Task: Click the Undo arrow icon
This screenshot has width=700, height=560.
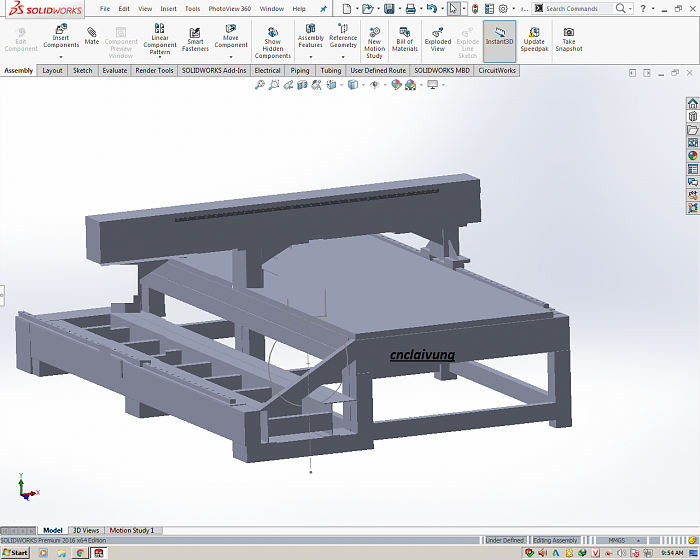Action: click(431, 8)
